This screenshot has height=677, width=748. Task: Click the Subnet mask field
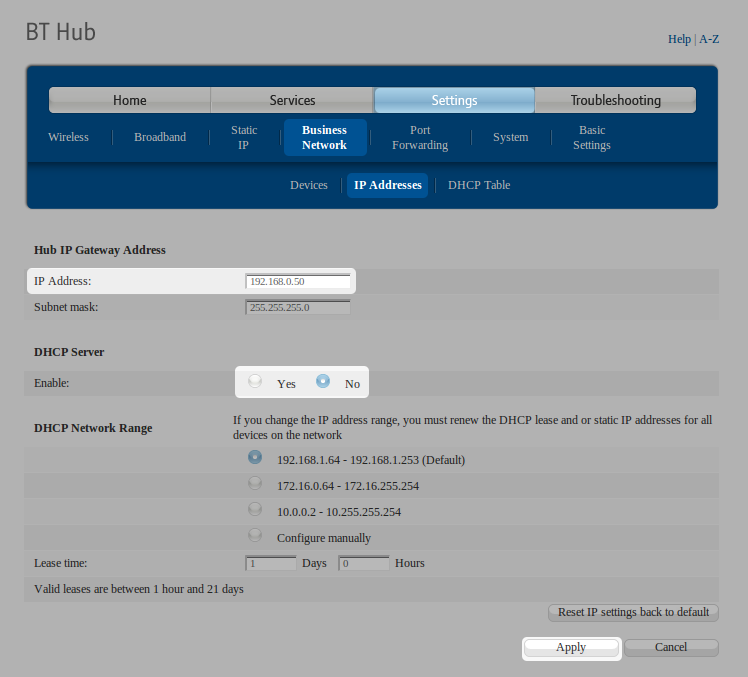coord(298,307)
